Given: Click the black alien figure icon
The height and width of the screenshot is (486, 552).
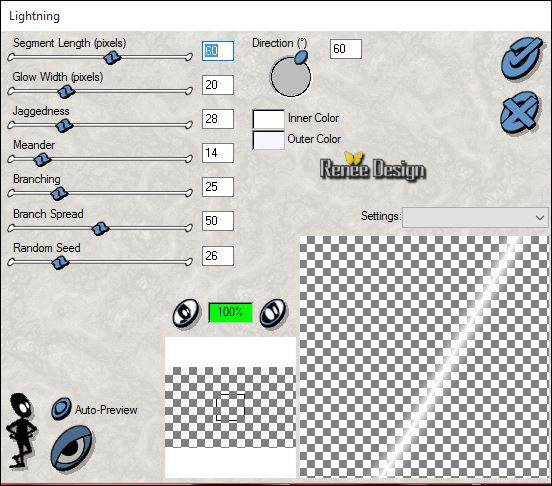Looking at the screenshot, I should [x=22, y=431].
